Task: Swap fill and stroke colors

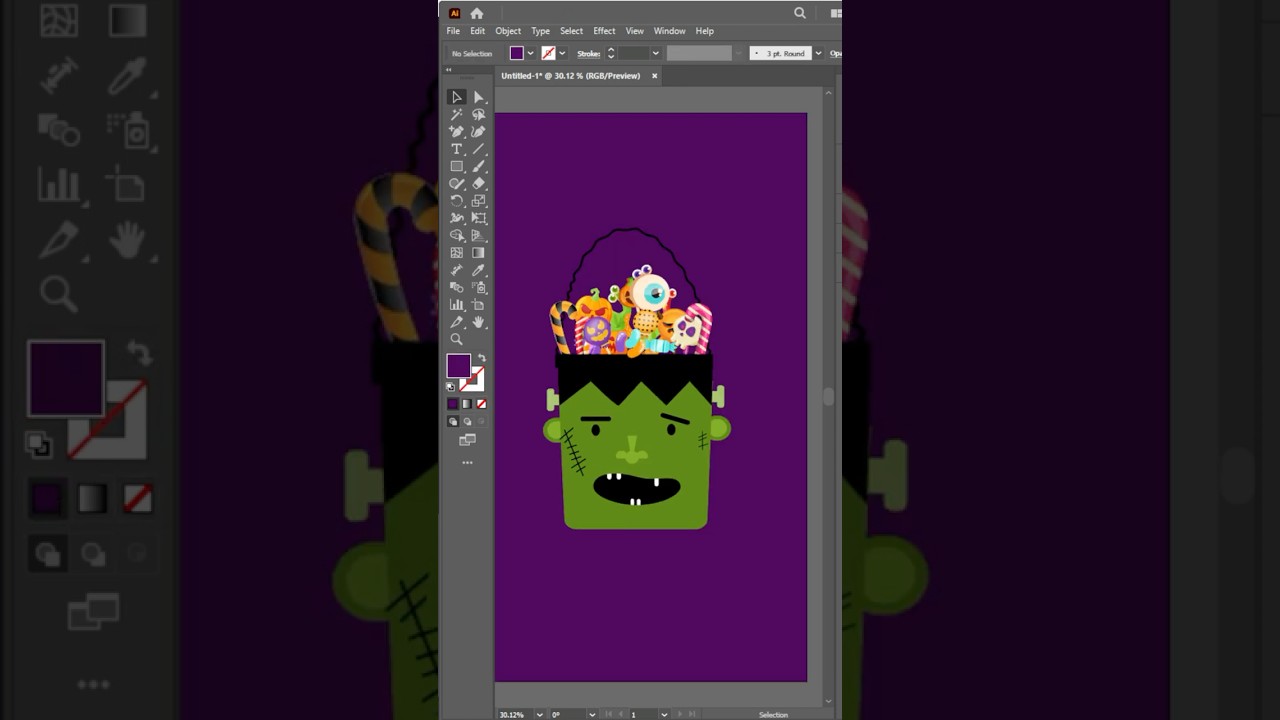Action: (482, 358)
